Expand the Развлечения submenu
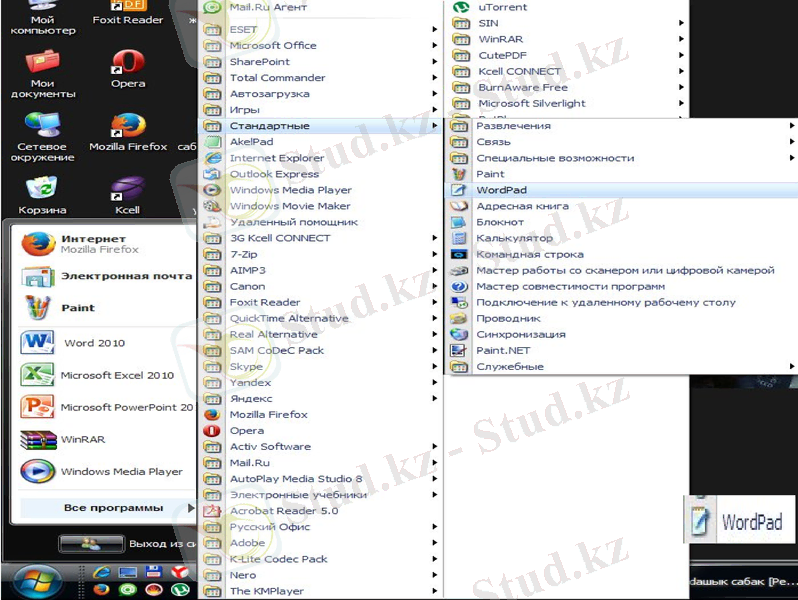 513,126
